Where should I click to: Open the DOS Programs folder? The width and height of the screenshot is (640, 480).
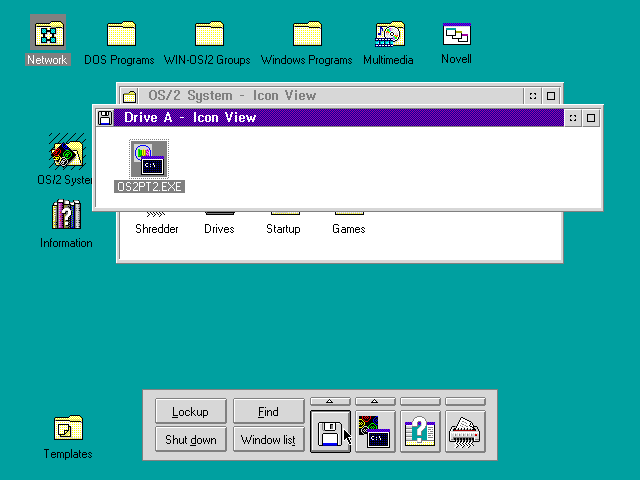click(121, 33)
